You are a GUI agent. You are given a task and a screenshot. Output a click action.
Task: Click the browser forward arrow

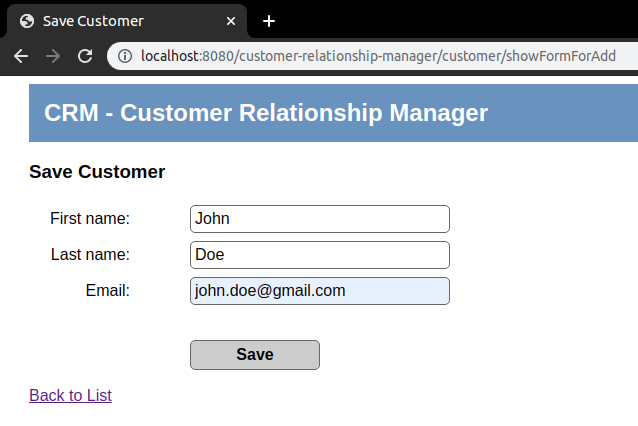[53, 56]
